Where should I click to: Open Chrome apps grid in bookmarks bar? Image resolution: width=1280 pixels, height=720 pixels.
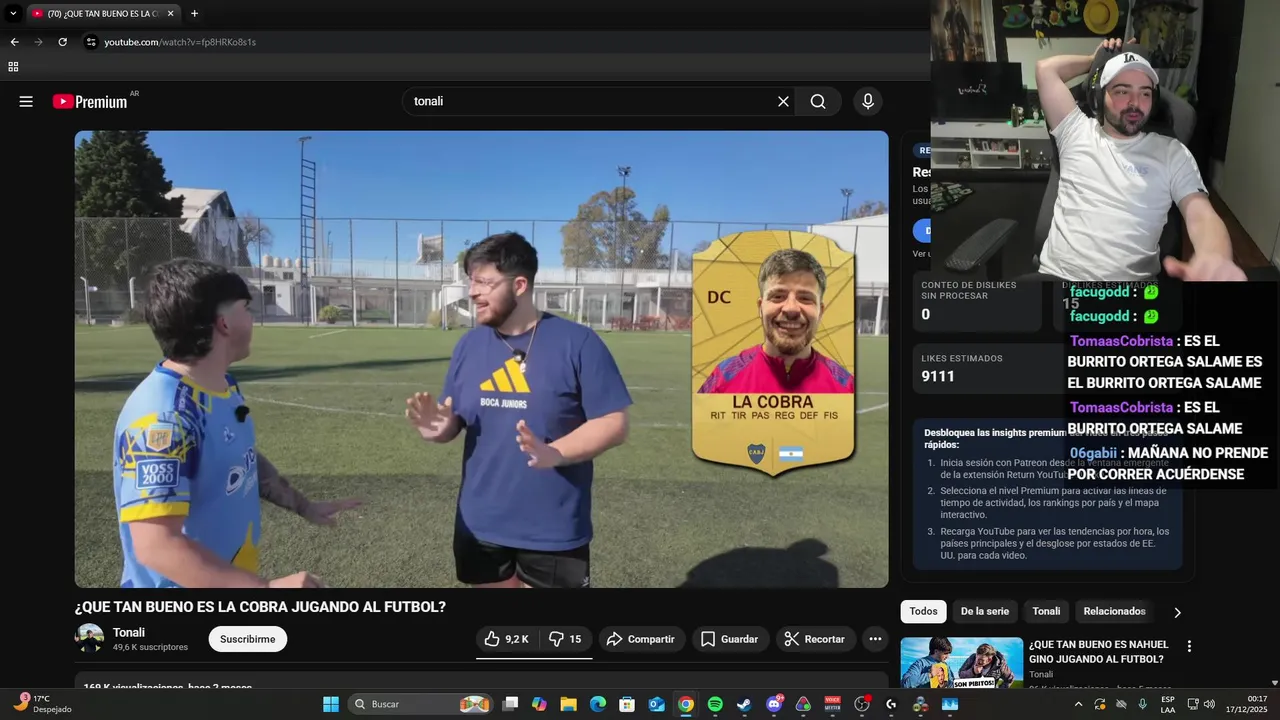13,67
